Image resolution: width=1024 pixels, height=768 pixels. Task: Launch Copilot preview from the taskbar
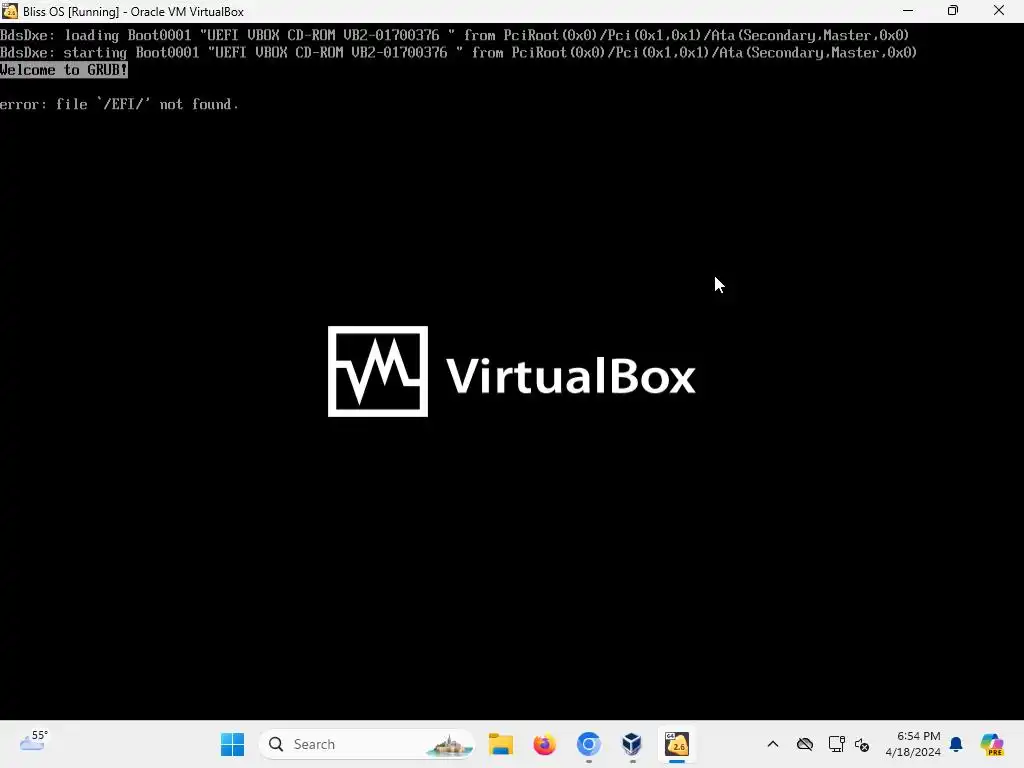coord(992,744)
